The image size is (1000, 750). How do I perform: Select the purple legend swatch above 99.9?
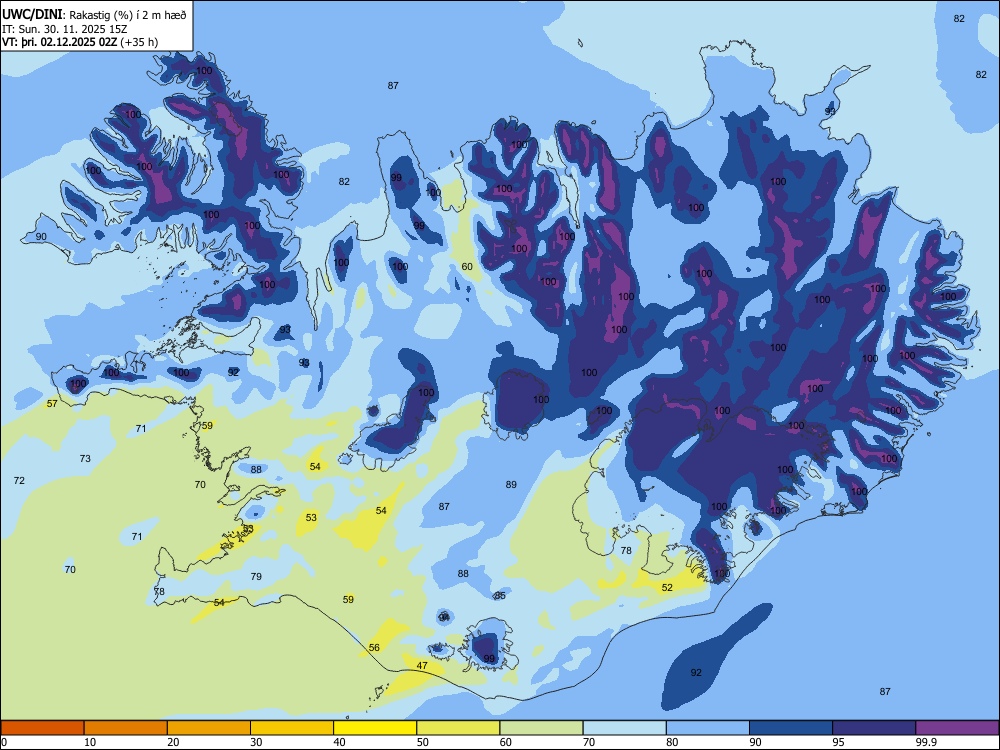[957, 728]
